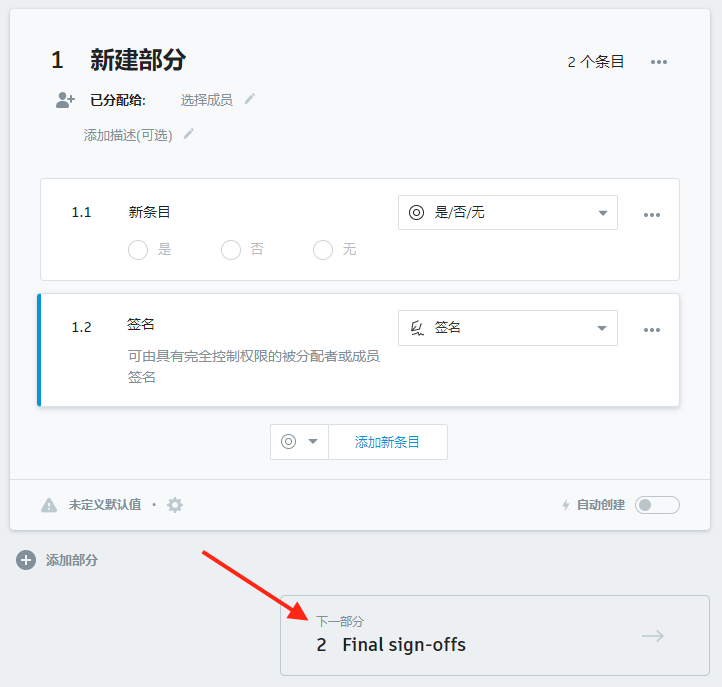Select the 否 radio option

click(x=231, y=250)
